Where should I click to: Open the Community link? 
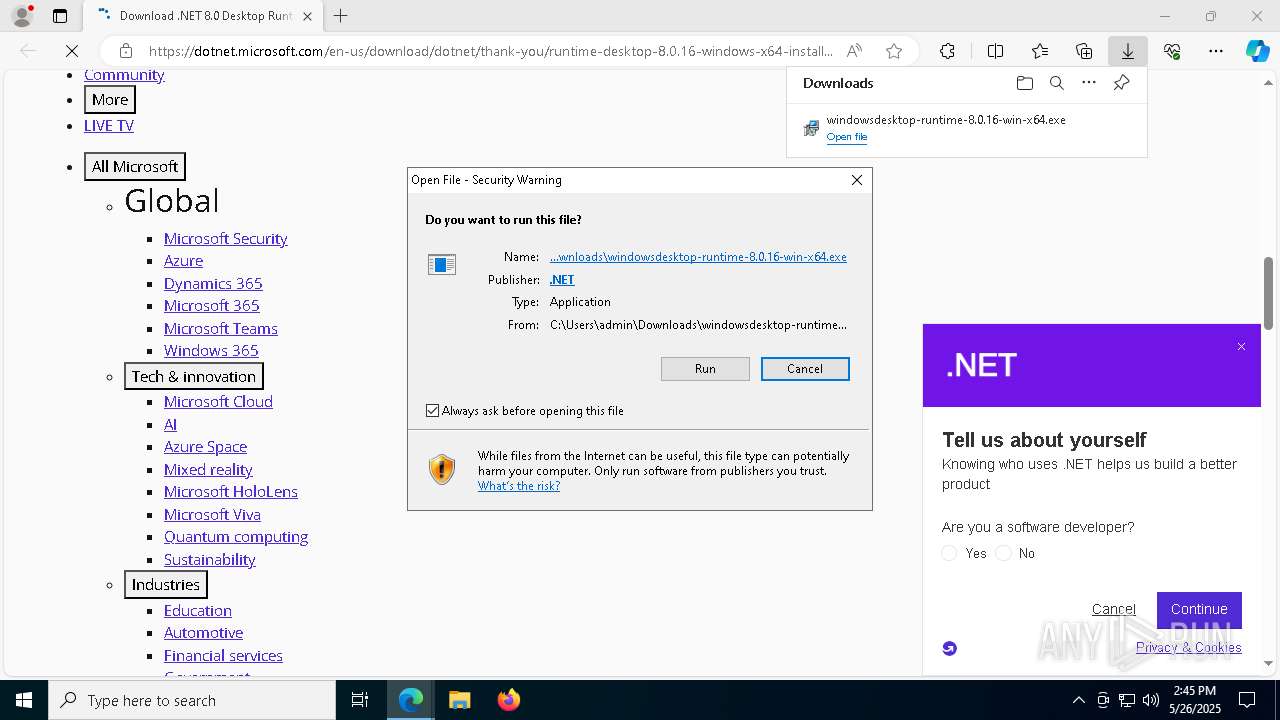124,75
